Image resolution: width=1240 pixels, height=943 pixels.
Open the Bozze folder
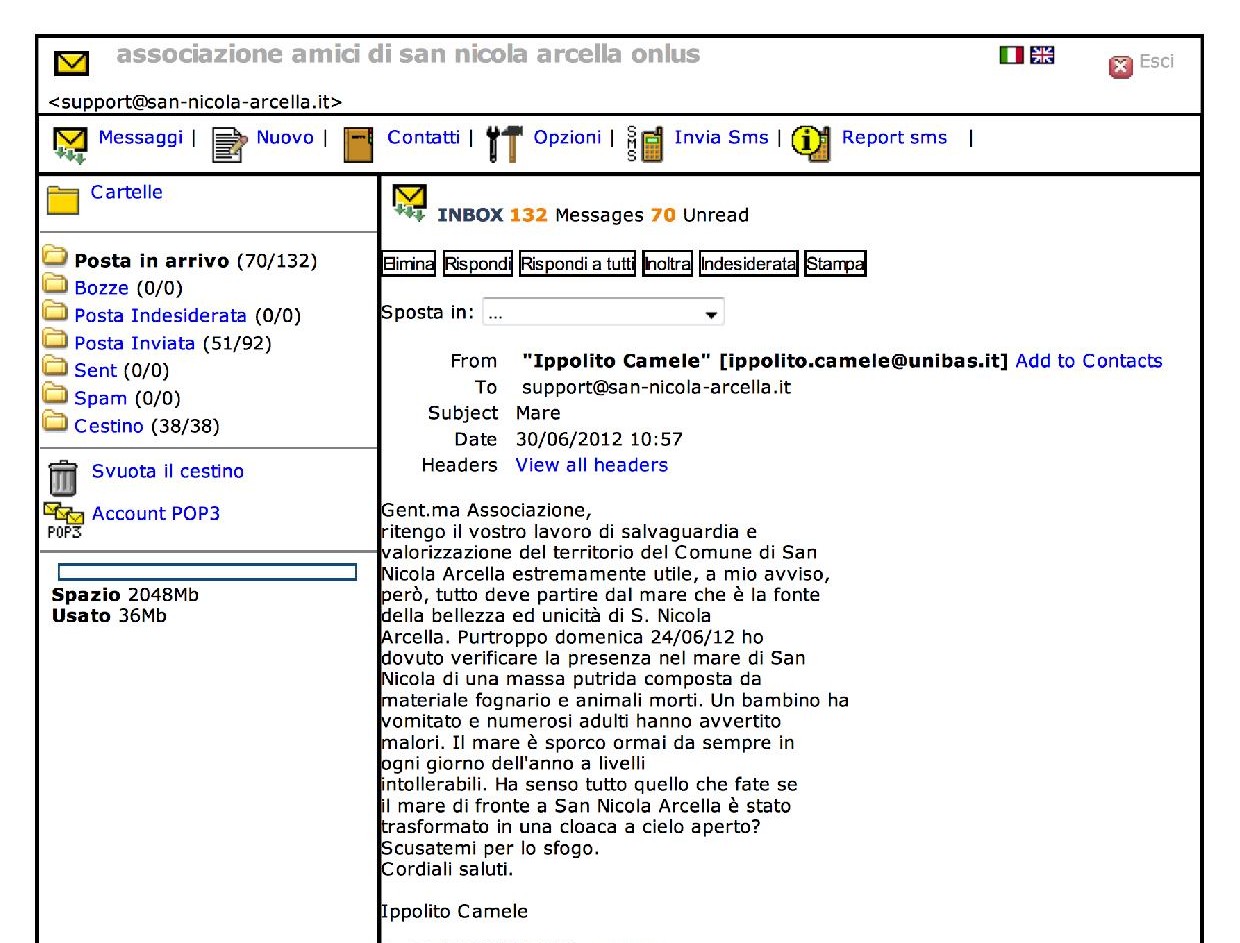[101, 289]
